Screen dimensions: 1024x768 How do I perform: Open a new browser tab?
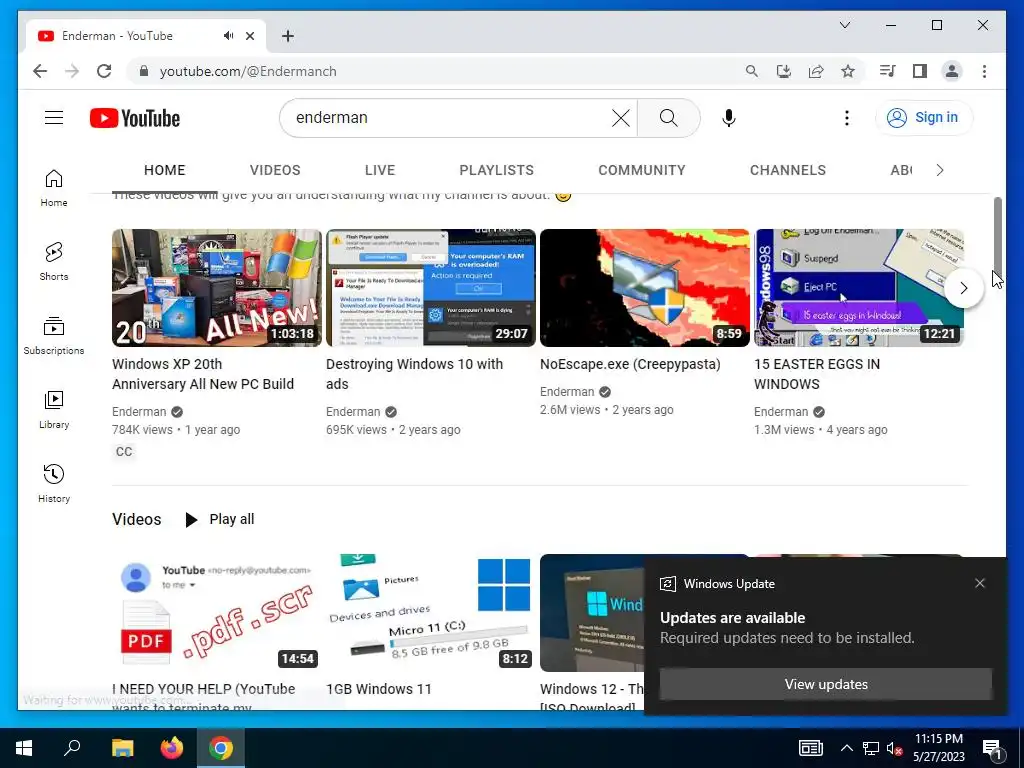pos(287,36)
